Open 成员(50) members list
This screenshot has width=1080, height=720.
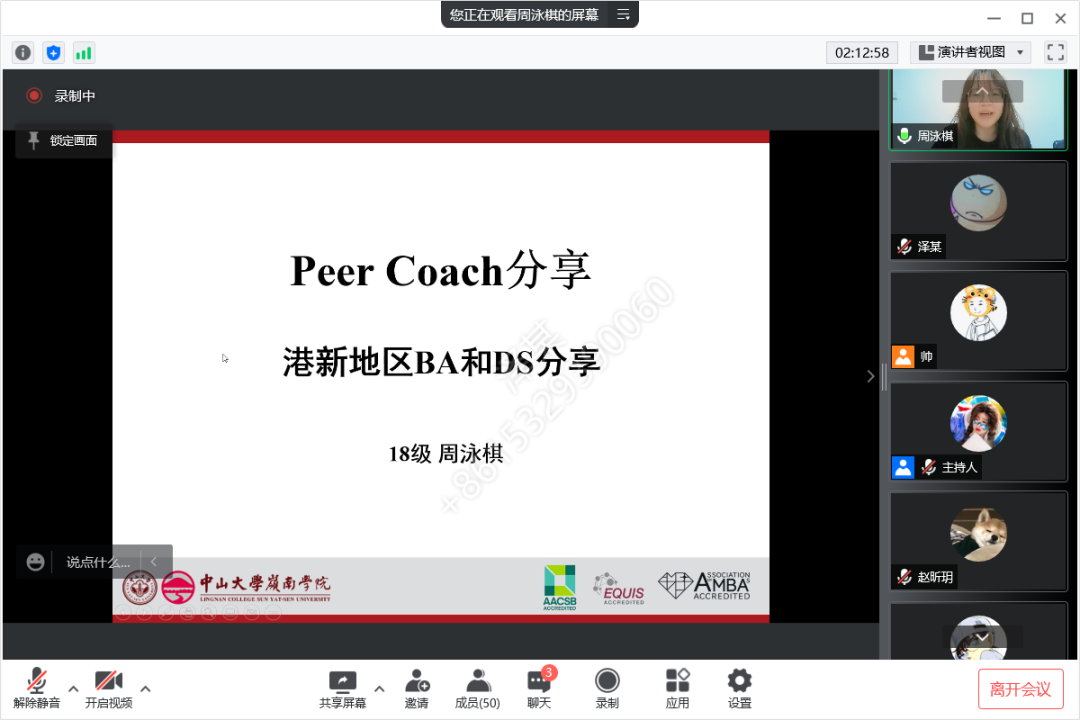(x=477, y=688)
